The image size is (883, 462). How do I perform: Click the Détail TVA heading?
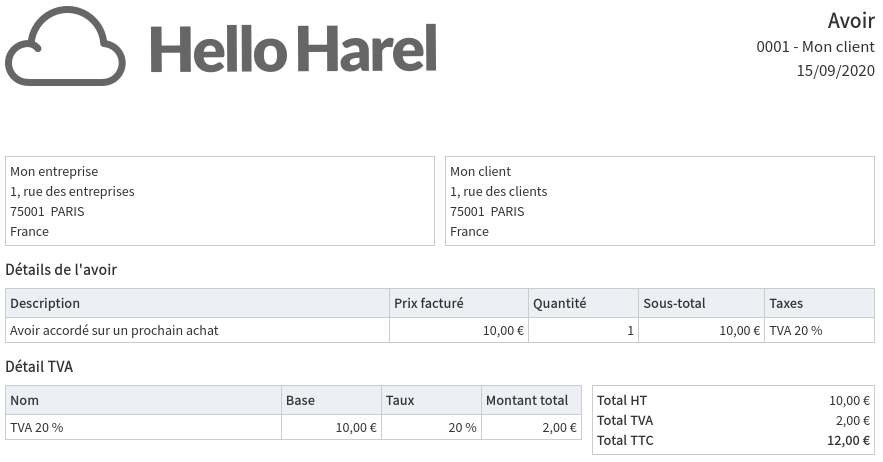pyautogui.click(x=39, y=367)
